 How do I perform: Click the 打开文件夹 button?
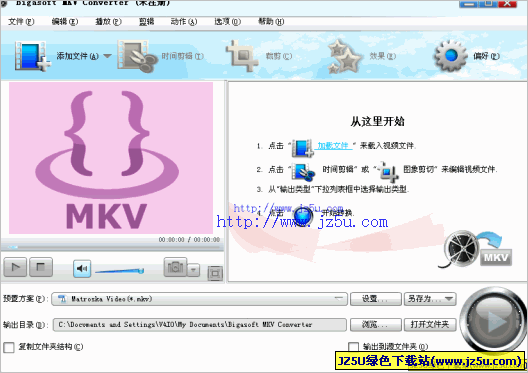(430, 325)
